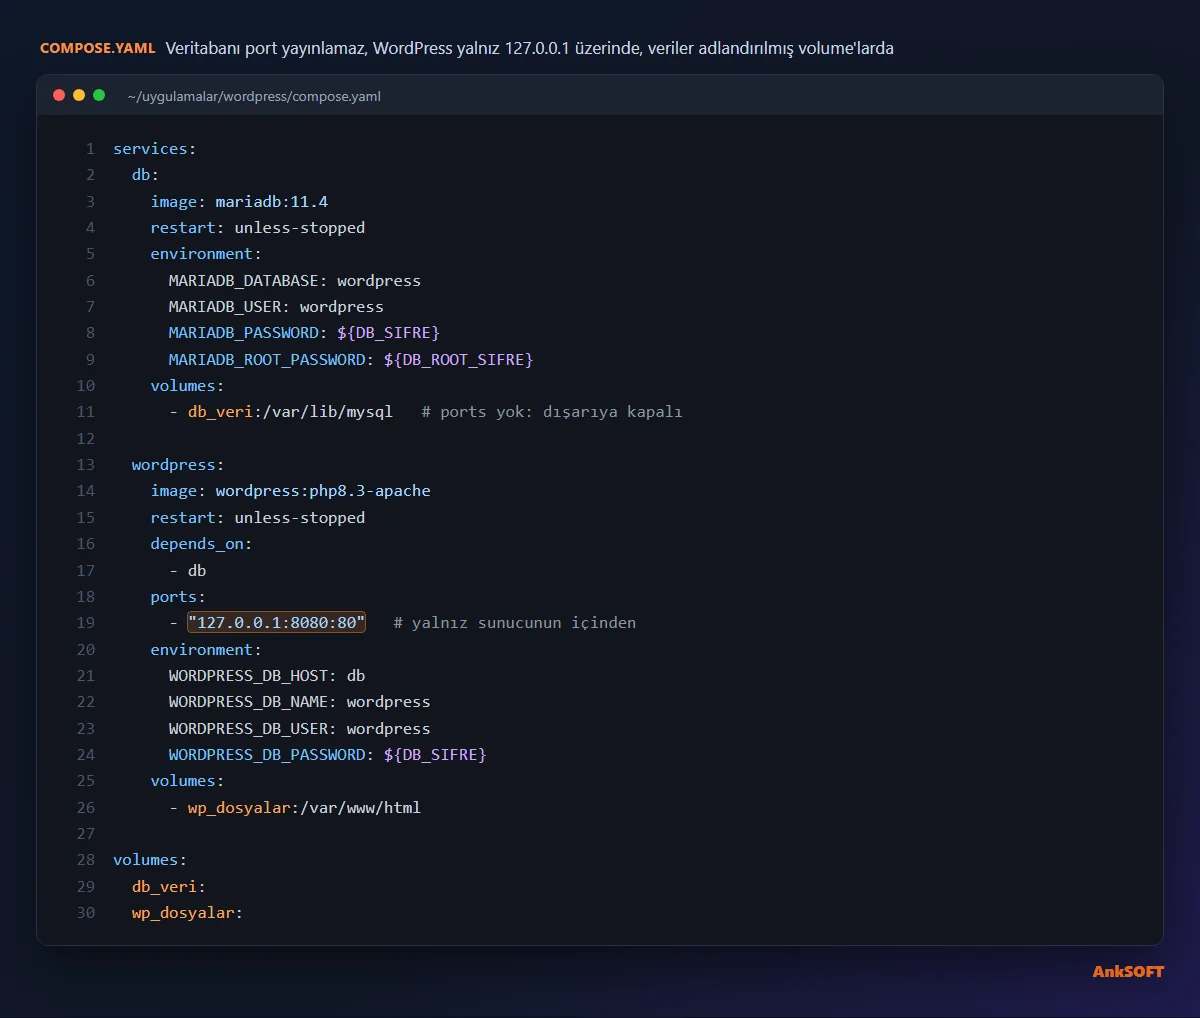The height and width of the screenshot is (1018, 1200).
Task: Click 'unless-stopped' on line 4
Action: (x=300, y=228)
